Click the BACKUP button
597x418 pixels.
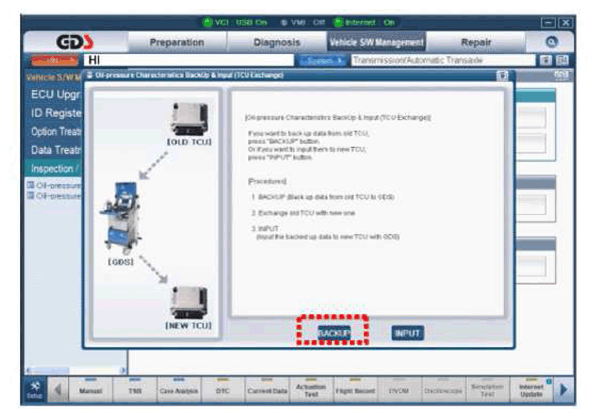click(x=334, y=333)
